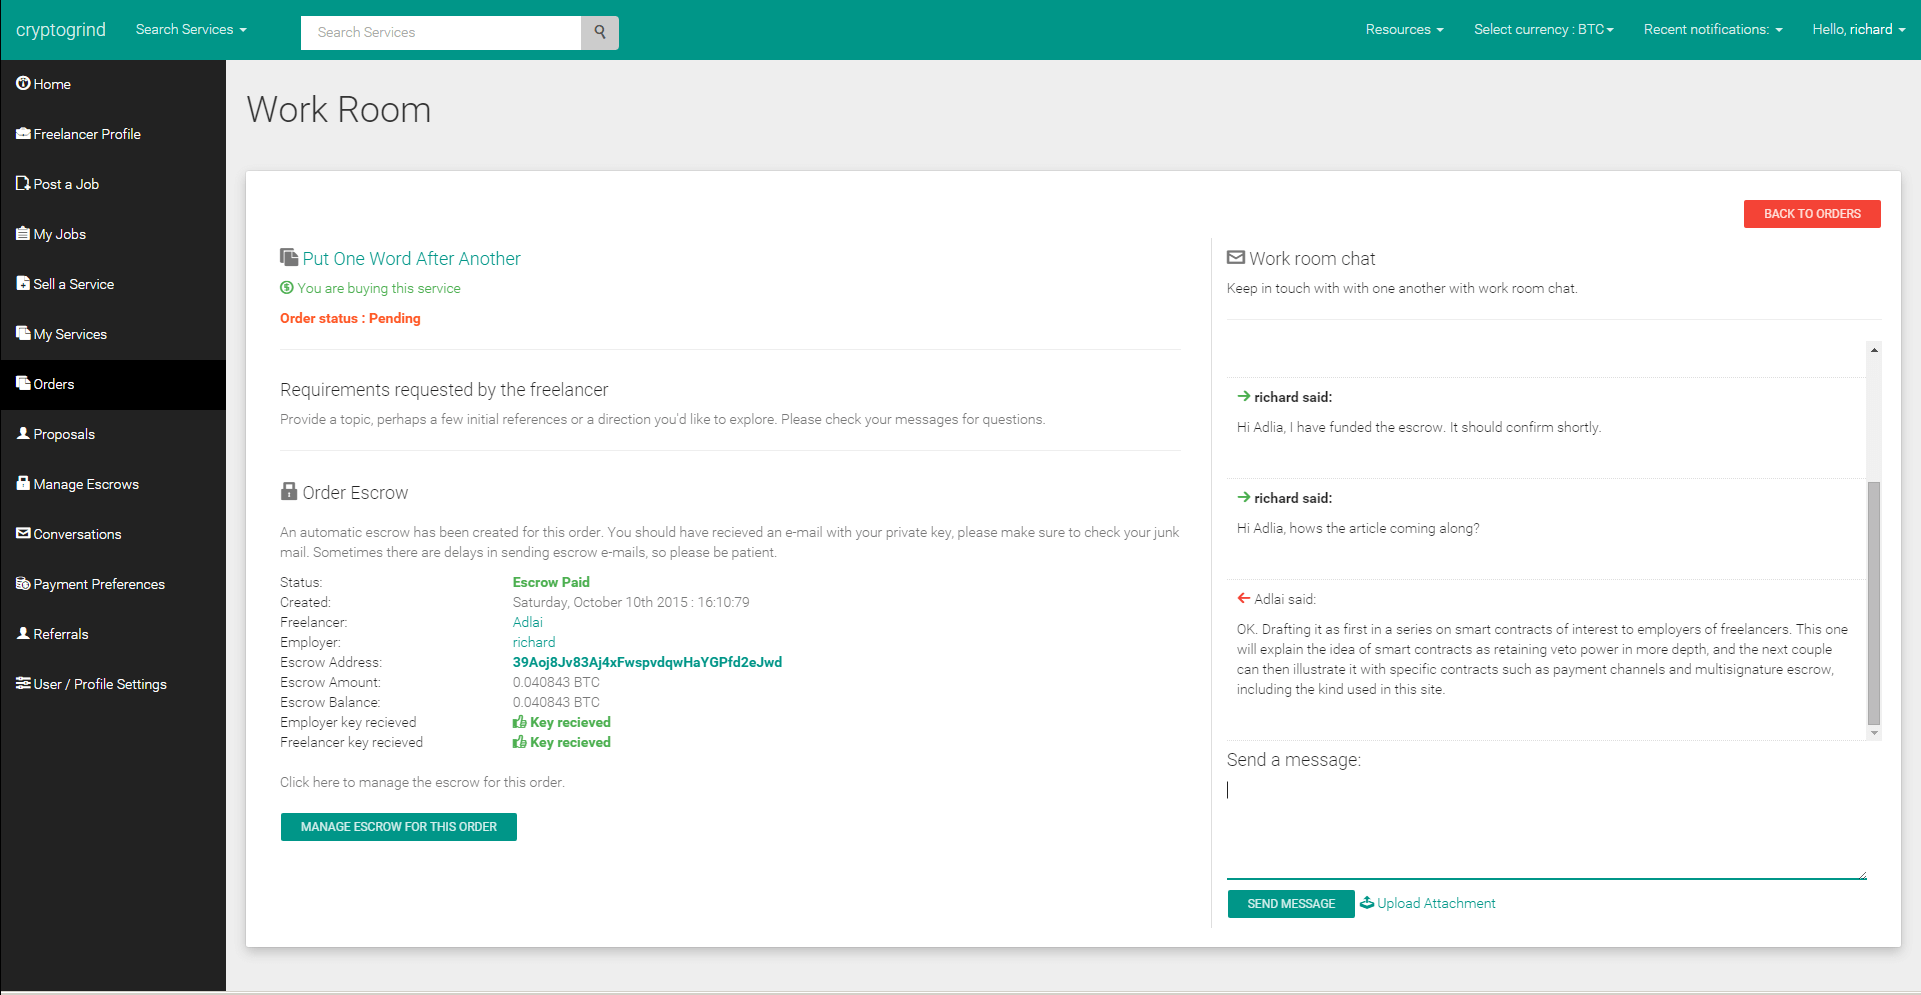1921x995 pixels.
Task: Click Manage Escrow For This Order button
Action: point(399,827)
